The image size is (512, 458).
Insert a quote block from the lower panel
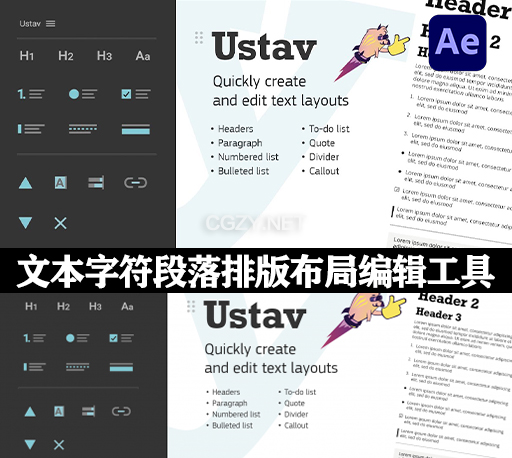tap(35, 367)
